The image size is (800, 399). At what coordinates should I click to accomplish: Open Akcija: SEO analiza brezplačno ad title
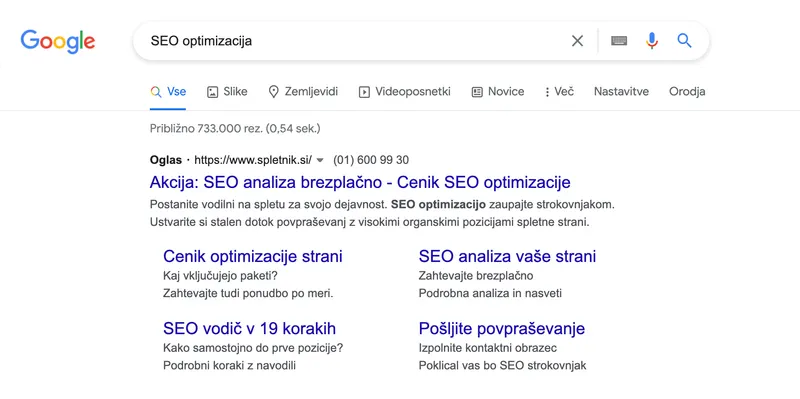point(360,182)
